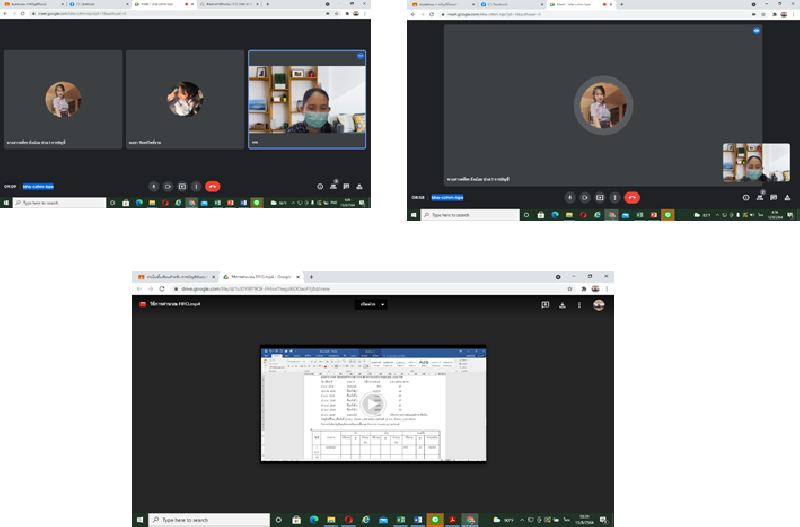Viewport: 800px width, 527px height.
Task: Open chat panel in the left Meet window
Action: [345, 186]
